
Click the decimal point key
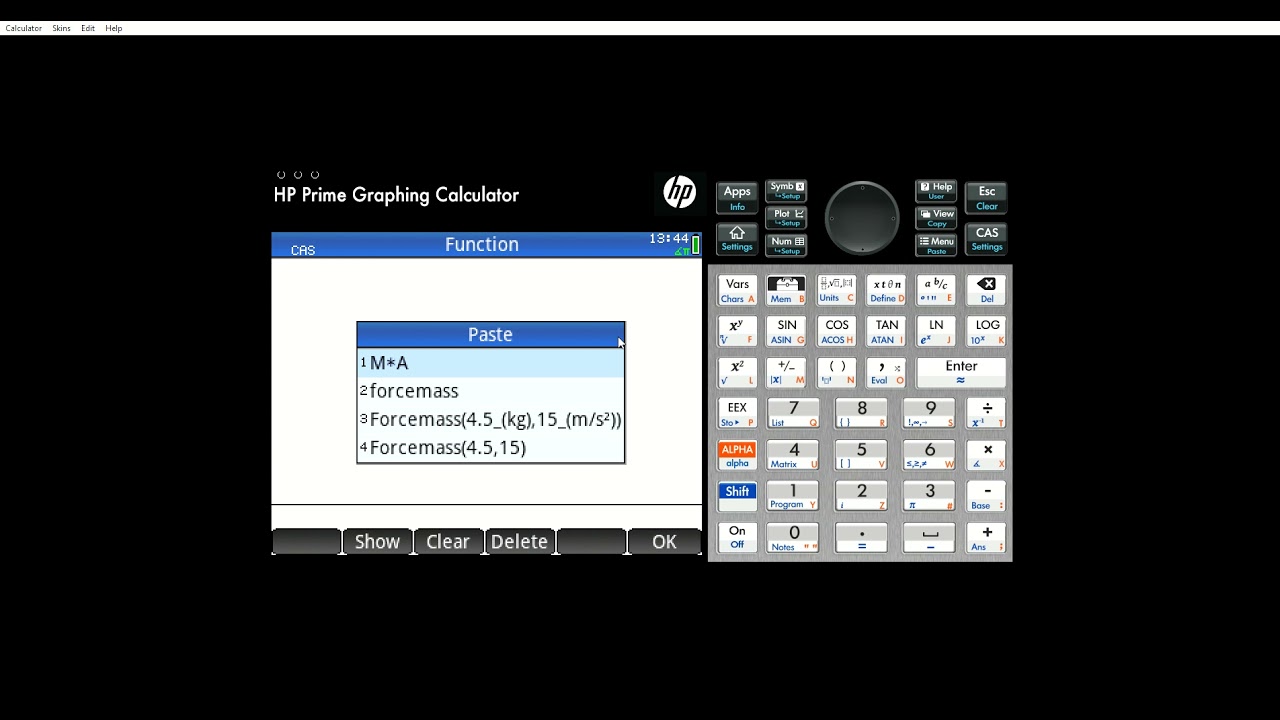861,537
